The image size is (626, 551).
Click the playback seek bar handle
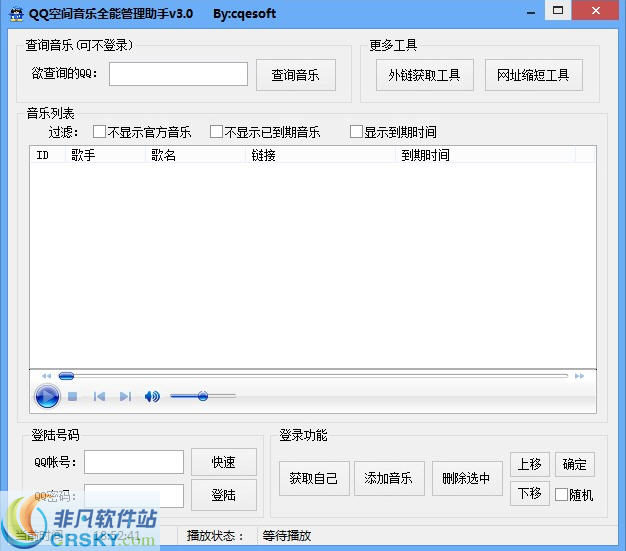[66, 376]
